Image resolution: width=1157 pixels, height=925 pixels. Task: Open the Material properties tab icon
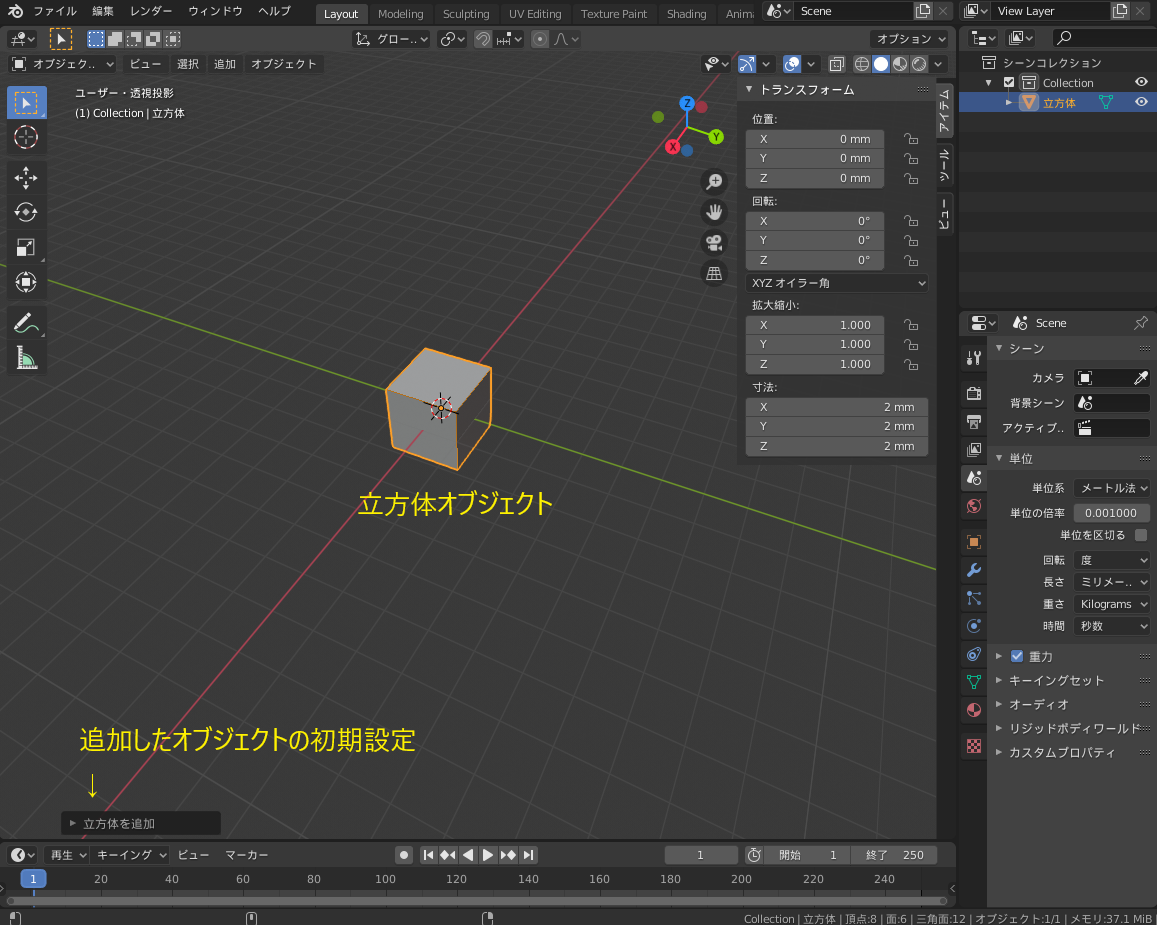pos(974,710)
